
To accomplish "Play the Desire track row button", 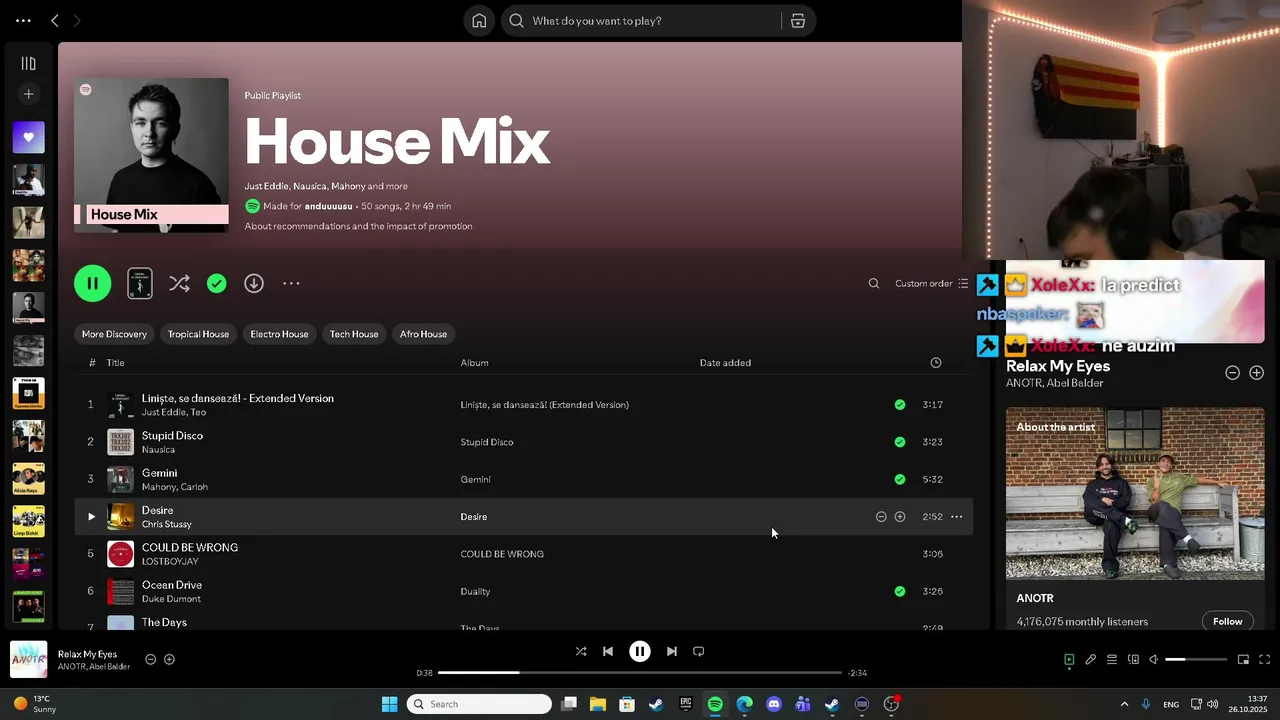I will (x=91, y=517).
